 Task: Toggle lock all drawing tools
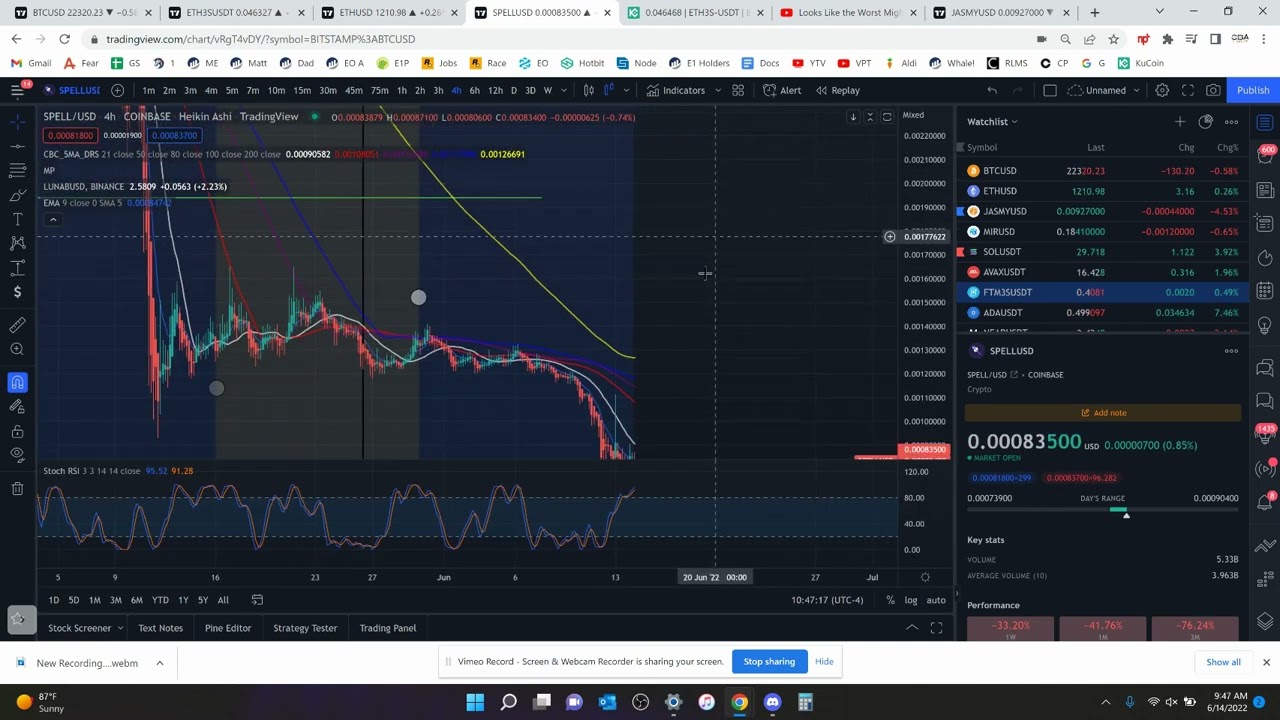(17, 431)
